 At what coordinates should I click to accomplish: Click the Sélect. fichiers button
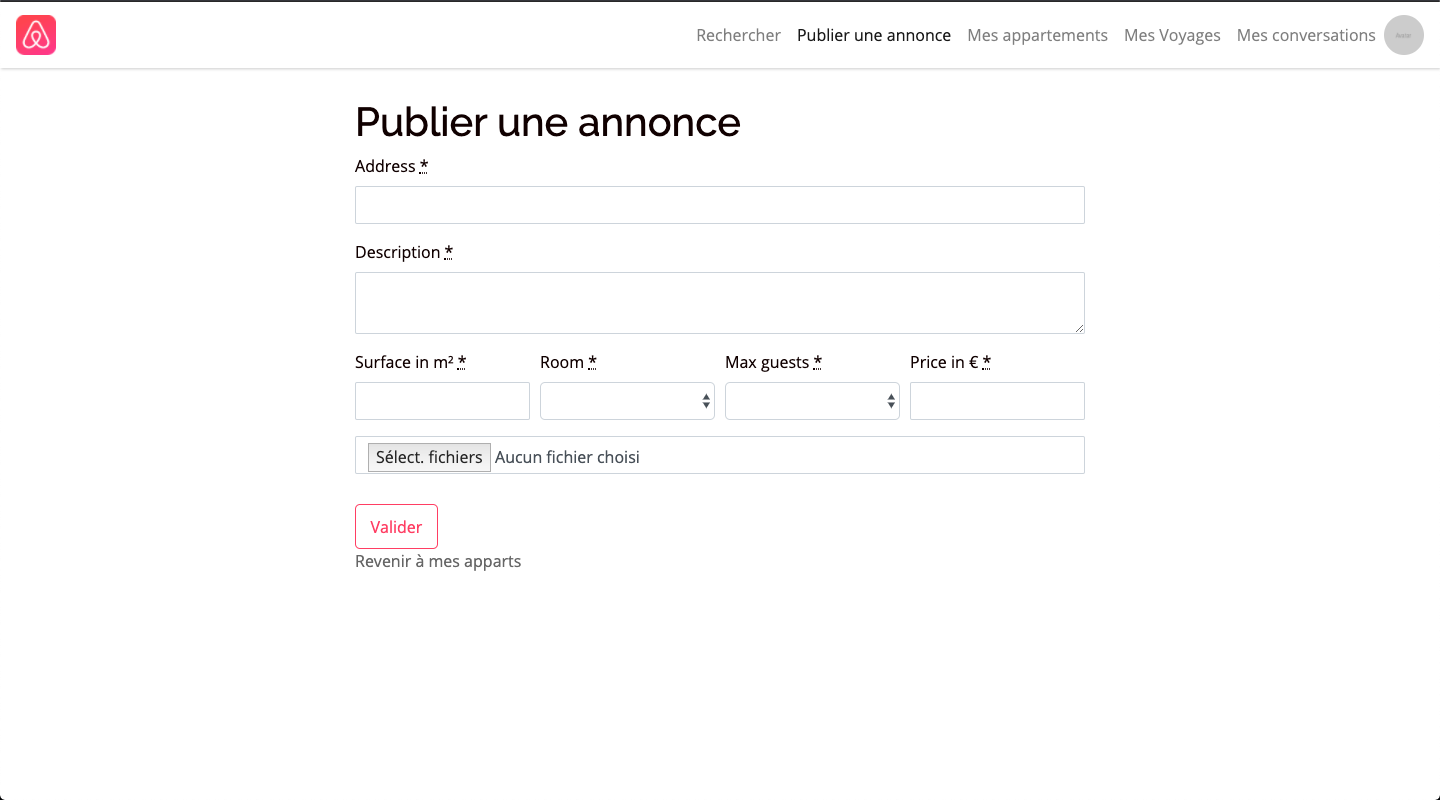[x=429, y=457]
